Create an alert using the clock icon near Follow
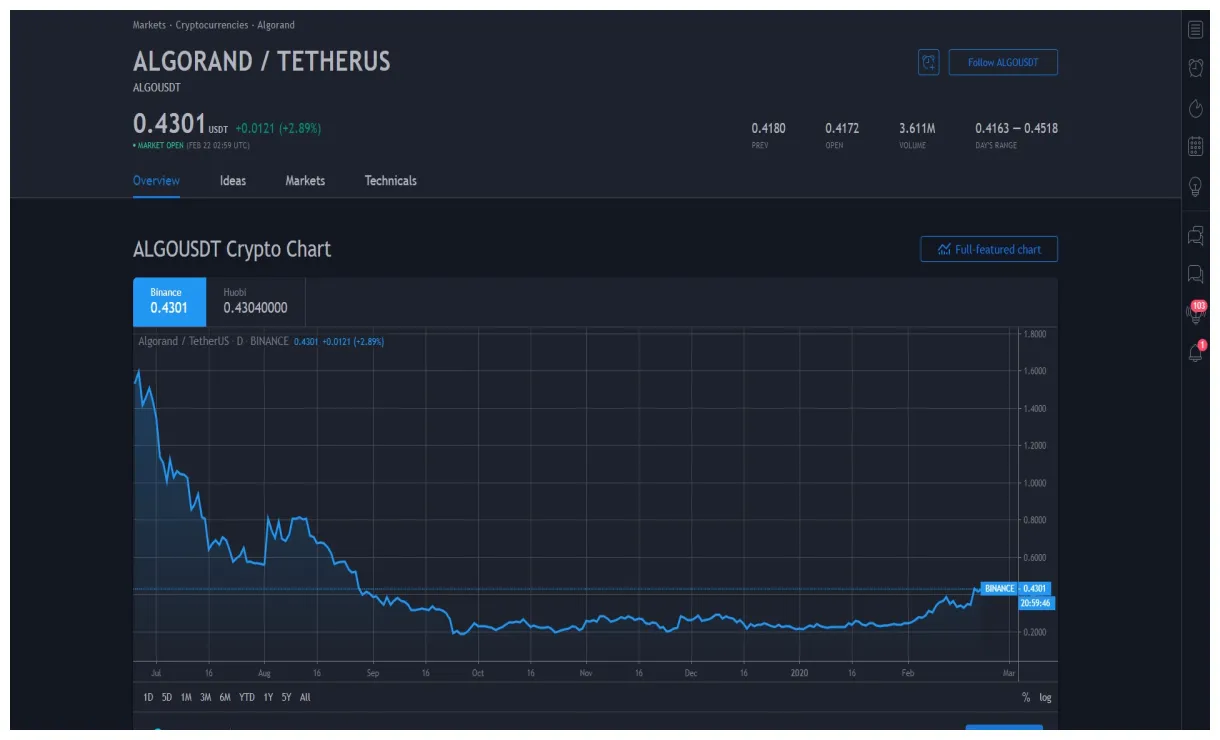 (x=928, y=61)
